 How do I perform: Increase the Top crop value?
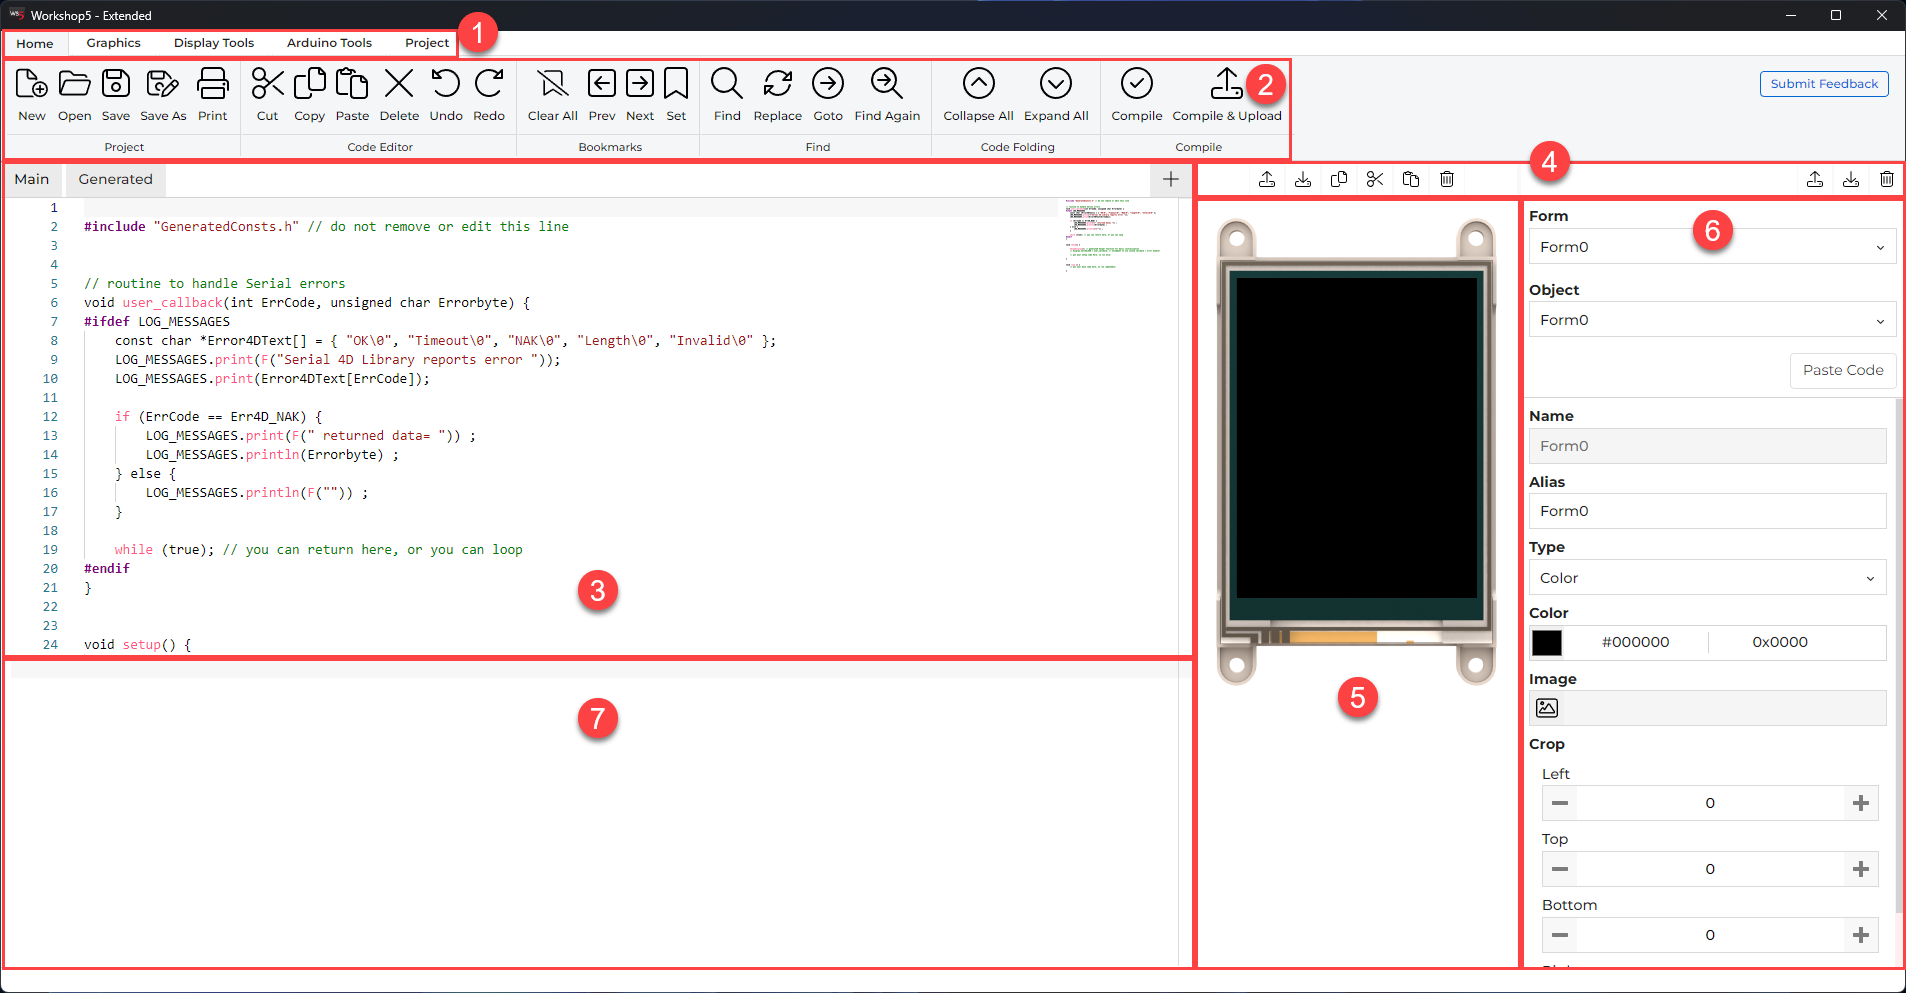pyautogui.click(x=1861, y=869)
